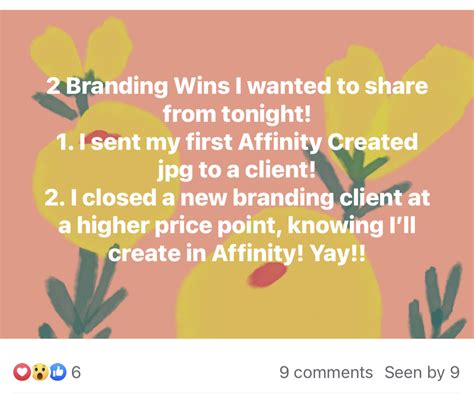Click the "jpg to a client!" text

tap(236, 170)
